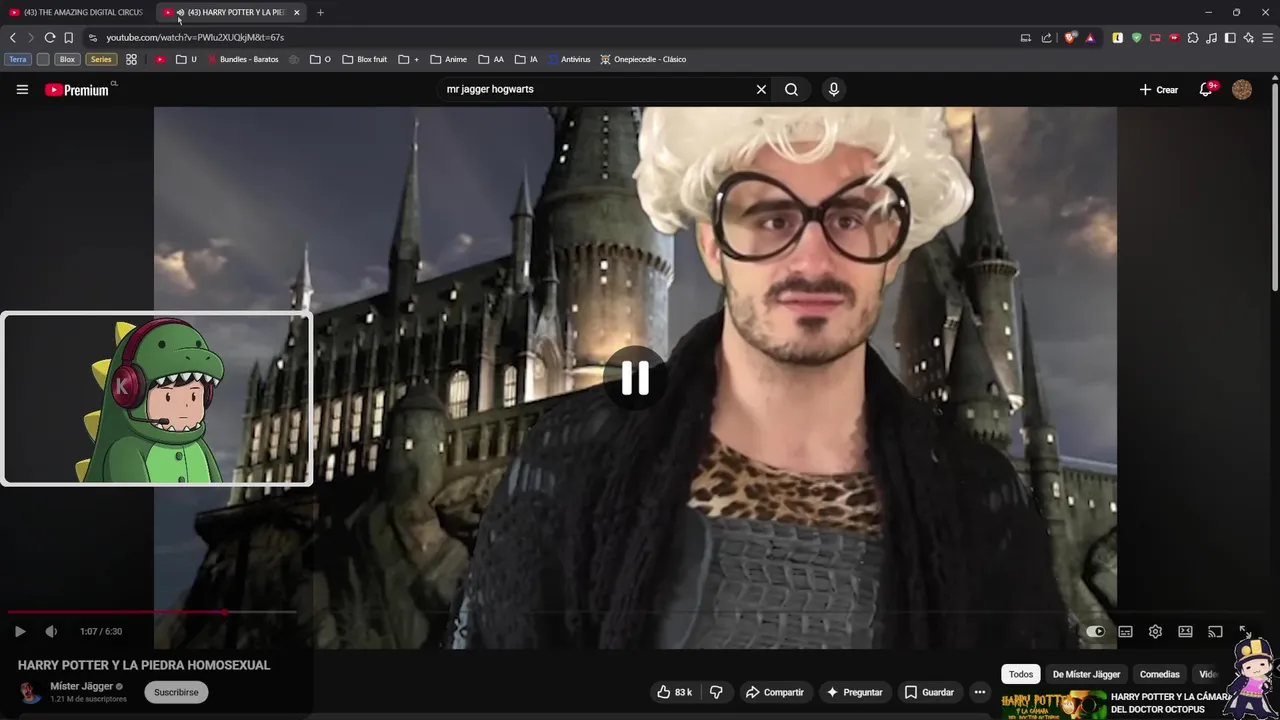
Task: Open the Crear upload menu
Action: pos(1159,90)
